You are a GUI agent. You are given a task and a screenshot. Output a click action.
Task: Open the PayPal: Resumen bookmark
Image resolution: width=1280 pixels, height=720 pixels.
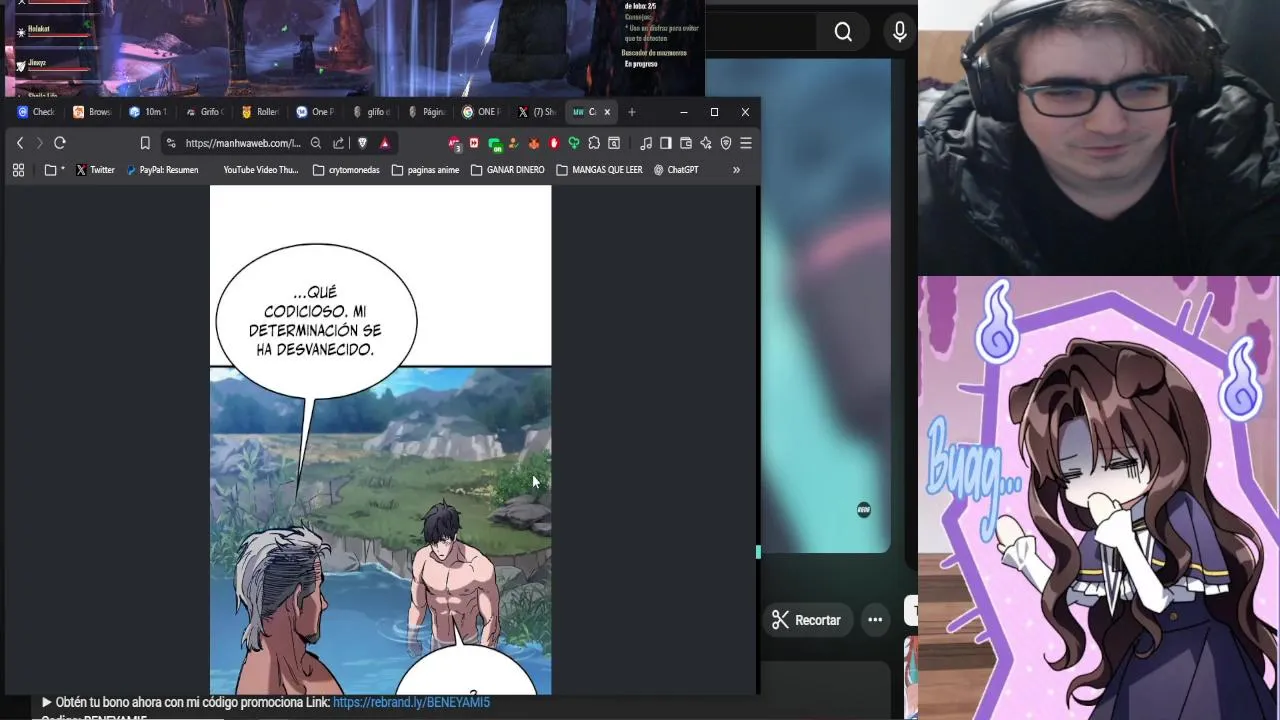[x=162, y=170]
